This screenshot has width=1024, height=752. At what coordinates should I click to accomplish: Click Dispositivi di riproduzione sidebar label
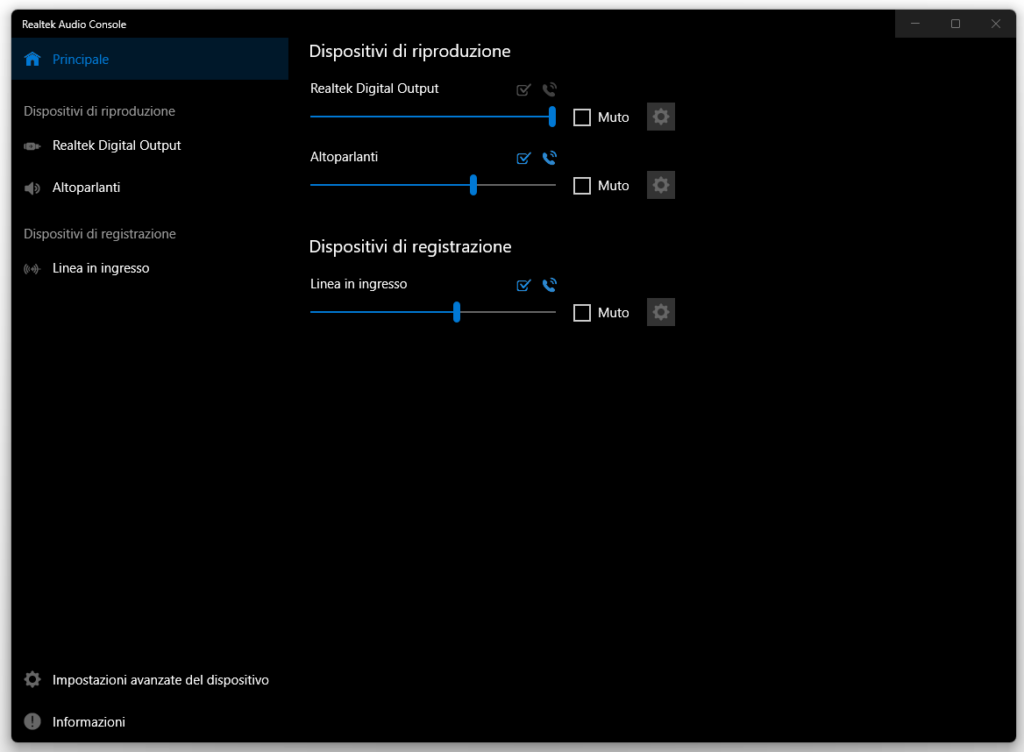(99, 111)
